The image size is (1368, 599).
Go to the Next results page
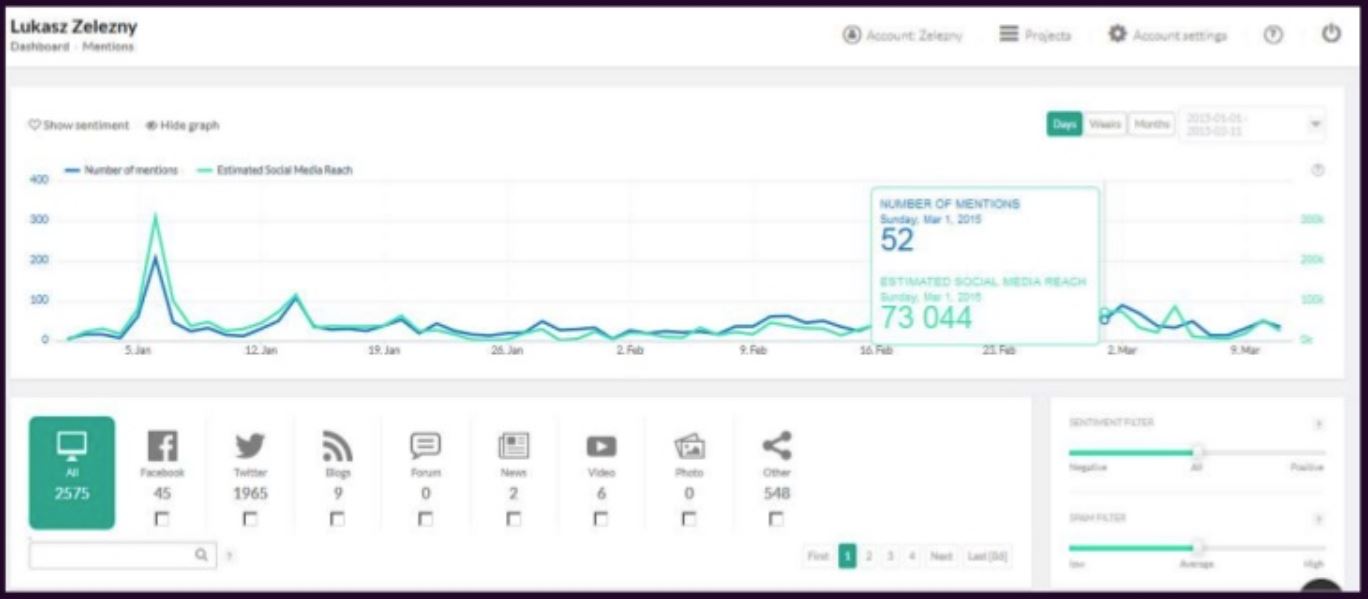click(x=940, y=556)
